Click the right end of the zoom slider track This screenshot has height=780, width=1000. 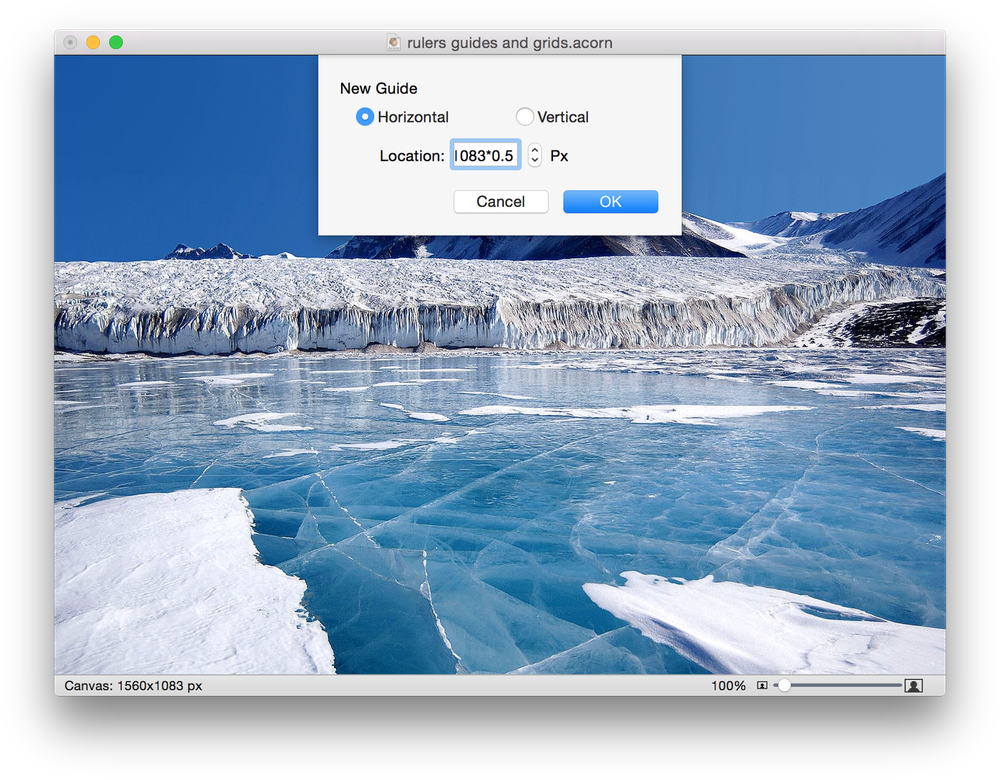898,686
